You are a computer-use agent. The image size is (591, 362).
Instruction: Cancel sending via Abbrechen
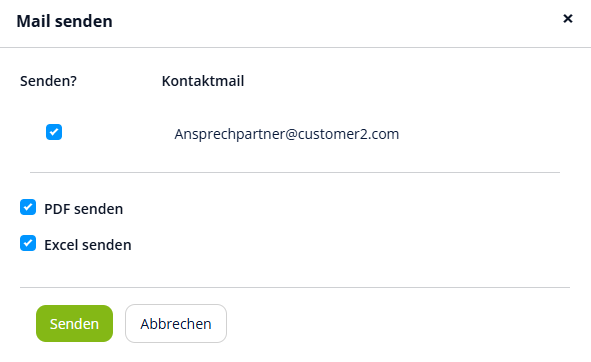pos(176,324)
